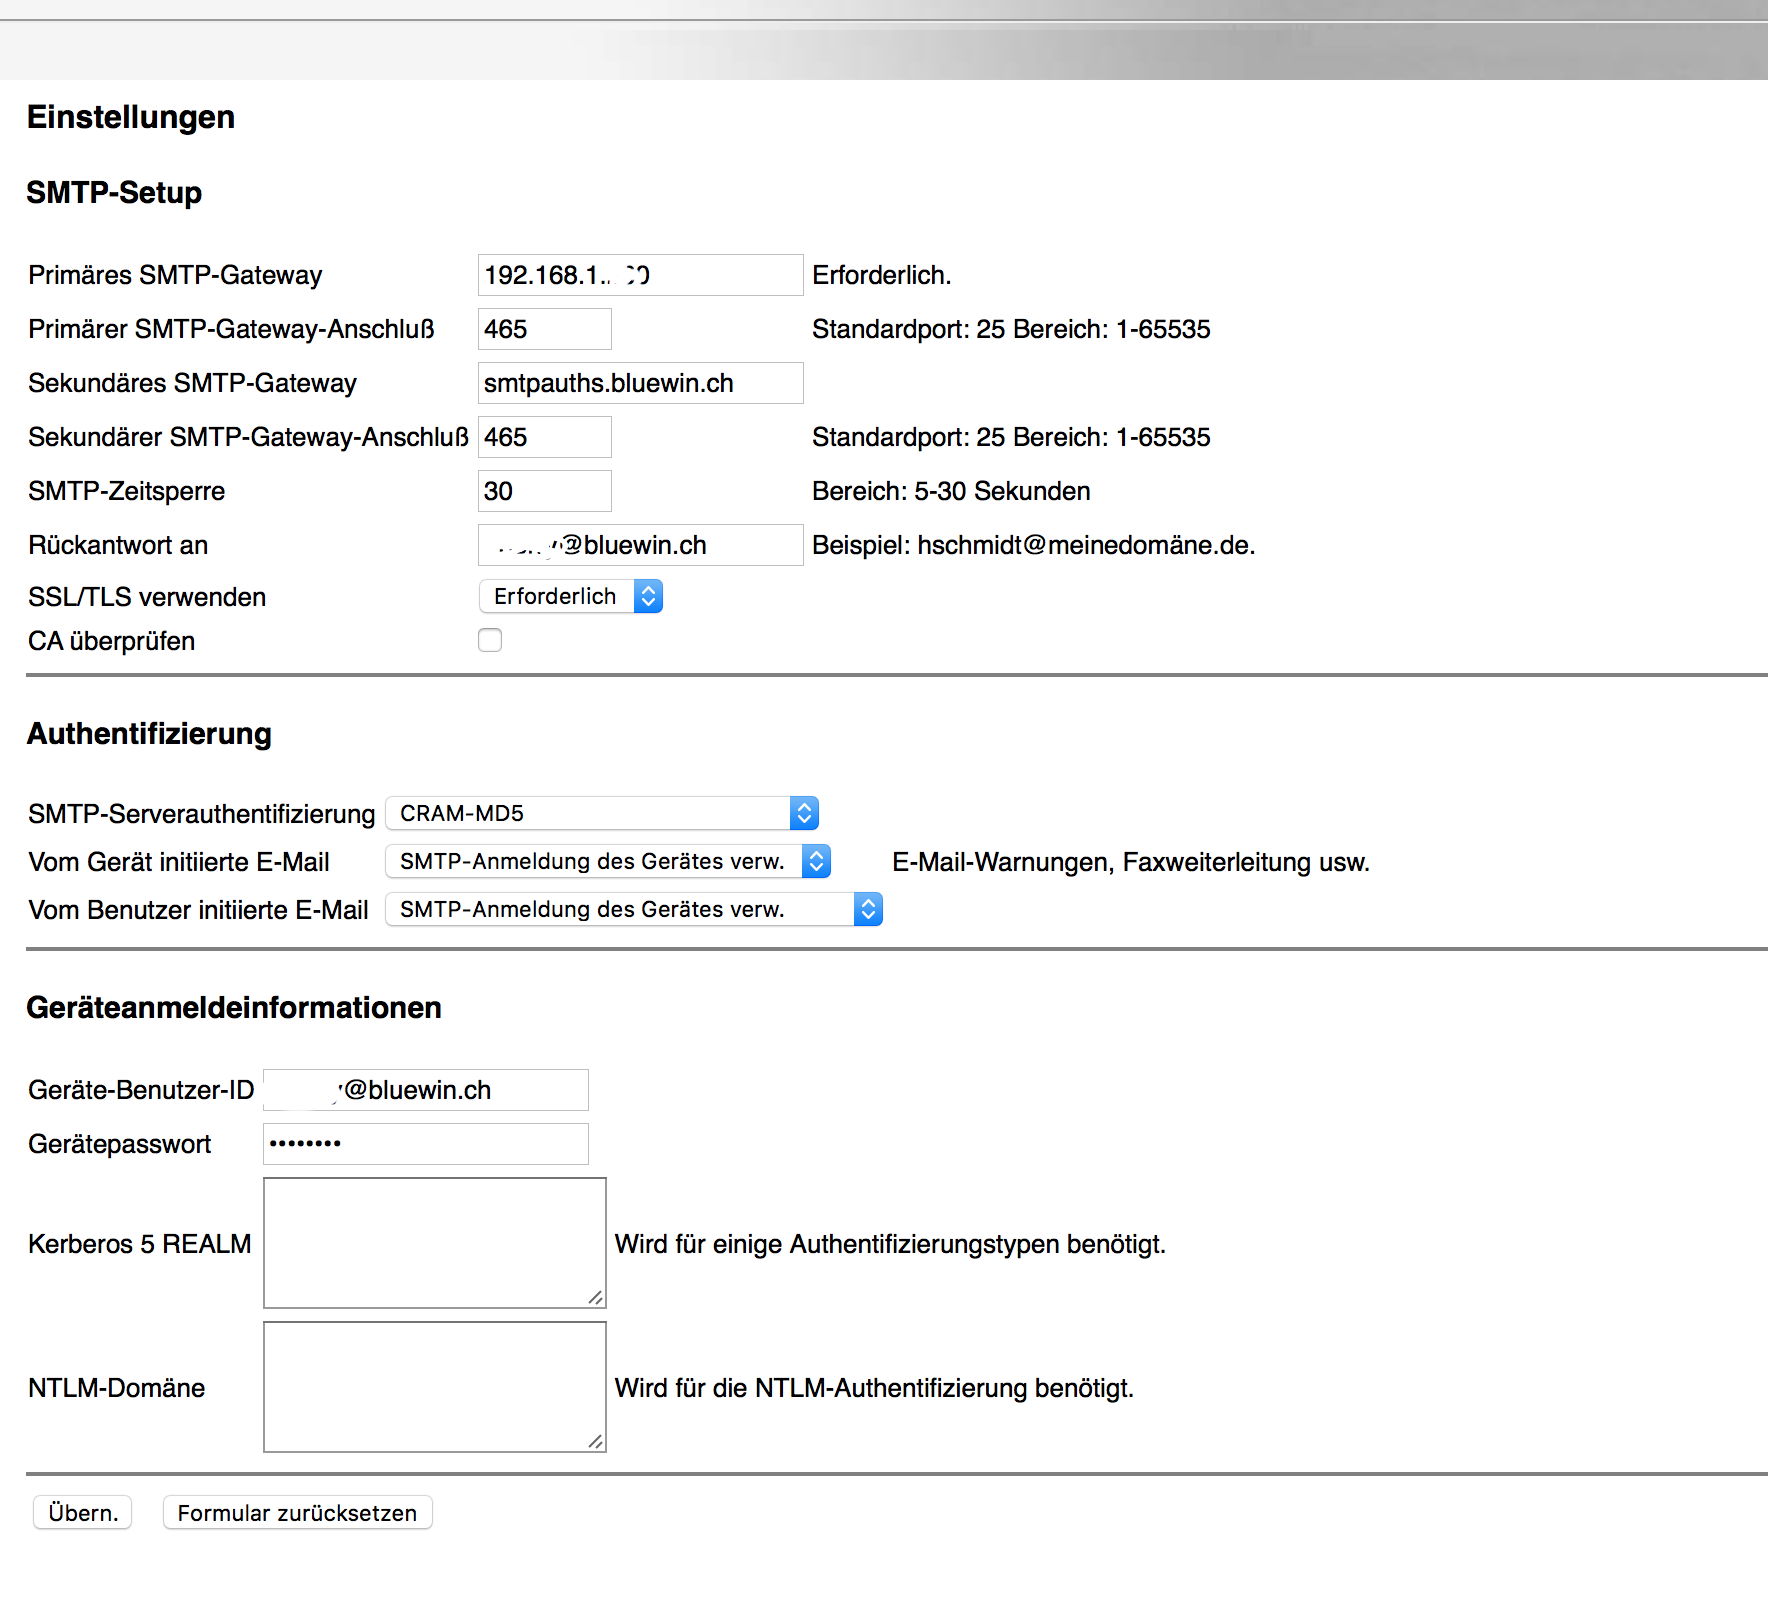Image resolution: width=1768 pixels, height=1608 pixels.
Task: Enable the CA überprüfen checkbox
Action: point(490,640)
